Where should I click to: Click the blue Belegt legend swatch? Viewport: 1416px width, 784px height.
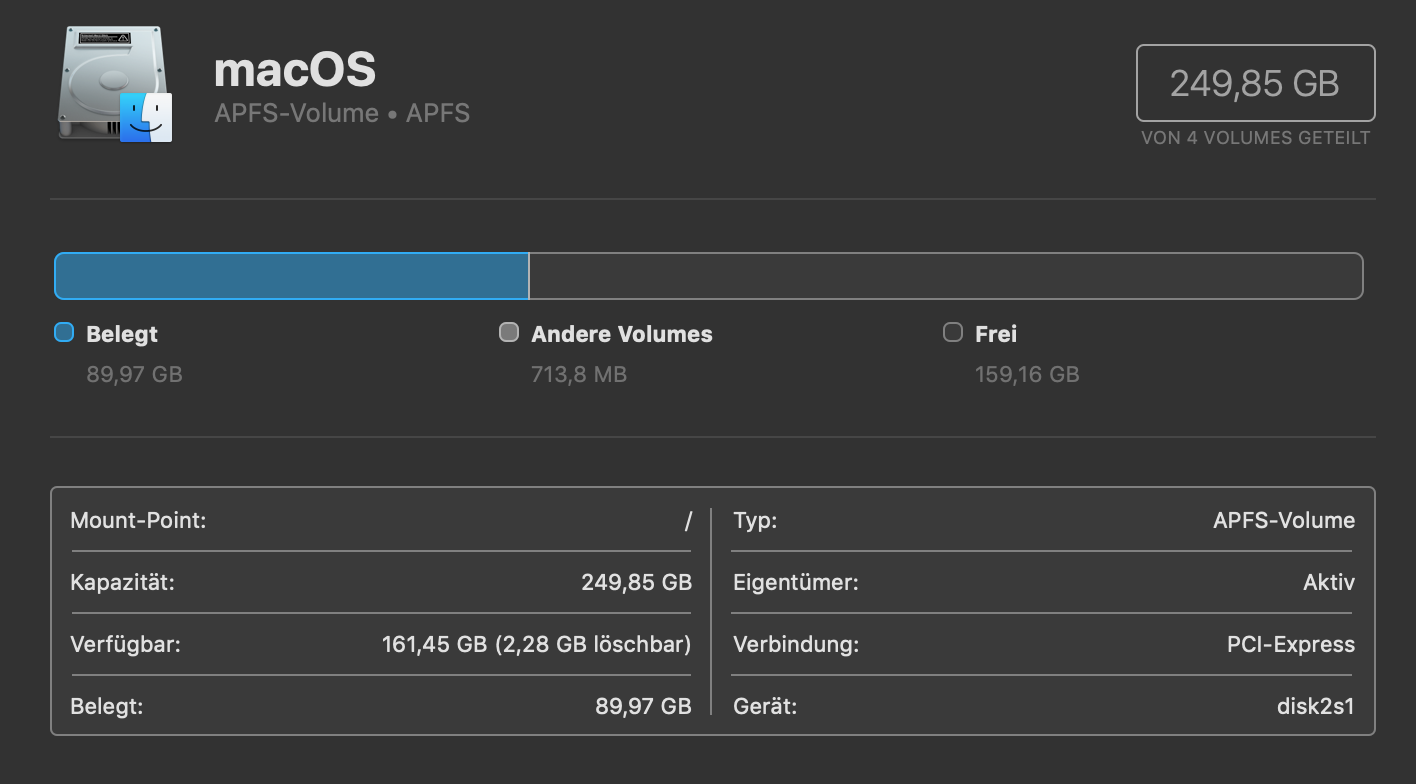[64, 333]
